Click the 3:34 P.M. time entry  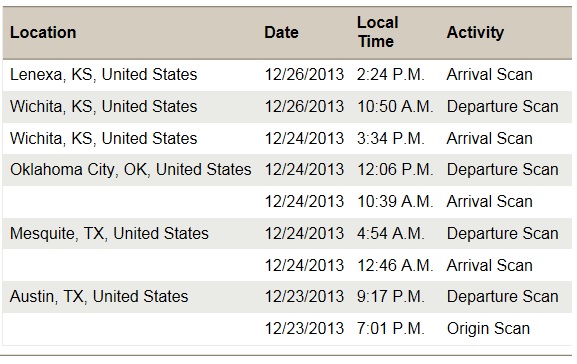click(390, 139)
